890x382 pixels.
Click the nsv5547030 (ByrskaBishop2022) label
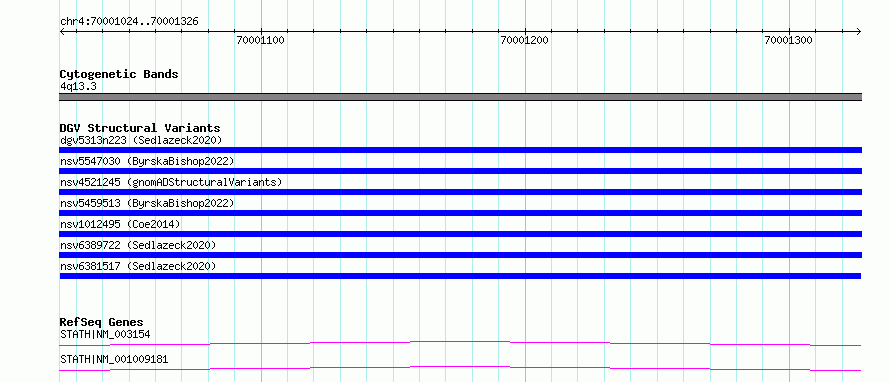[147, 161]
